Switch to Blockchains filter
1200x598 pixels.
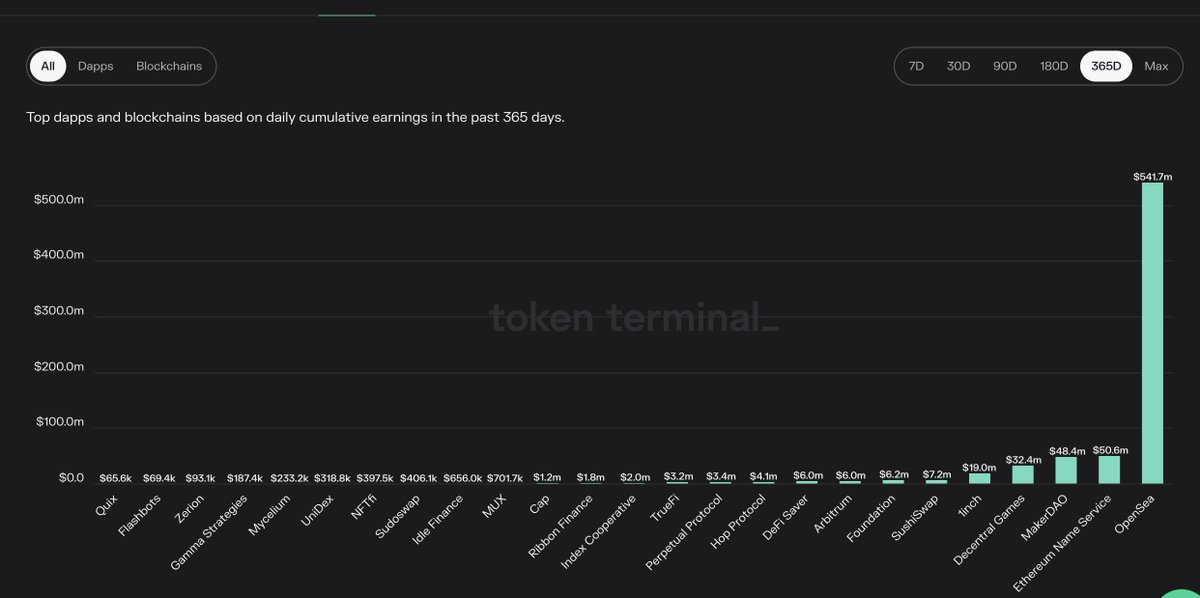(169, 66)
